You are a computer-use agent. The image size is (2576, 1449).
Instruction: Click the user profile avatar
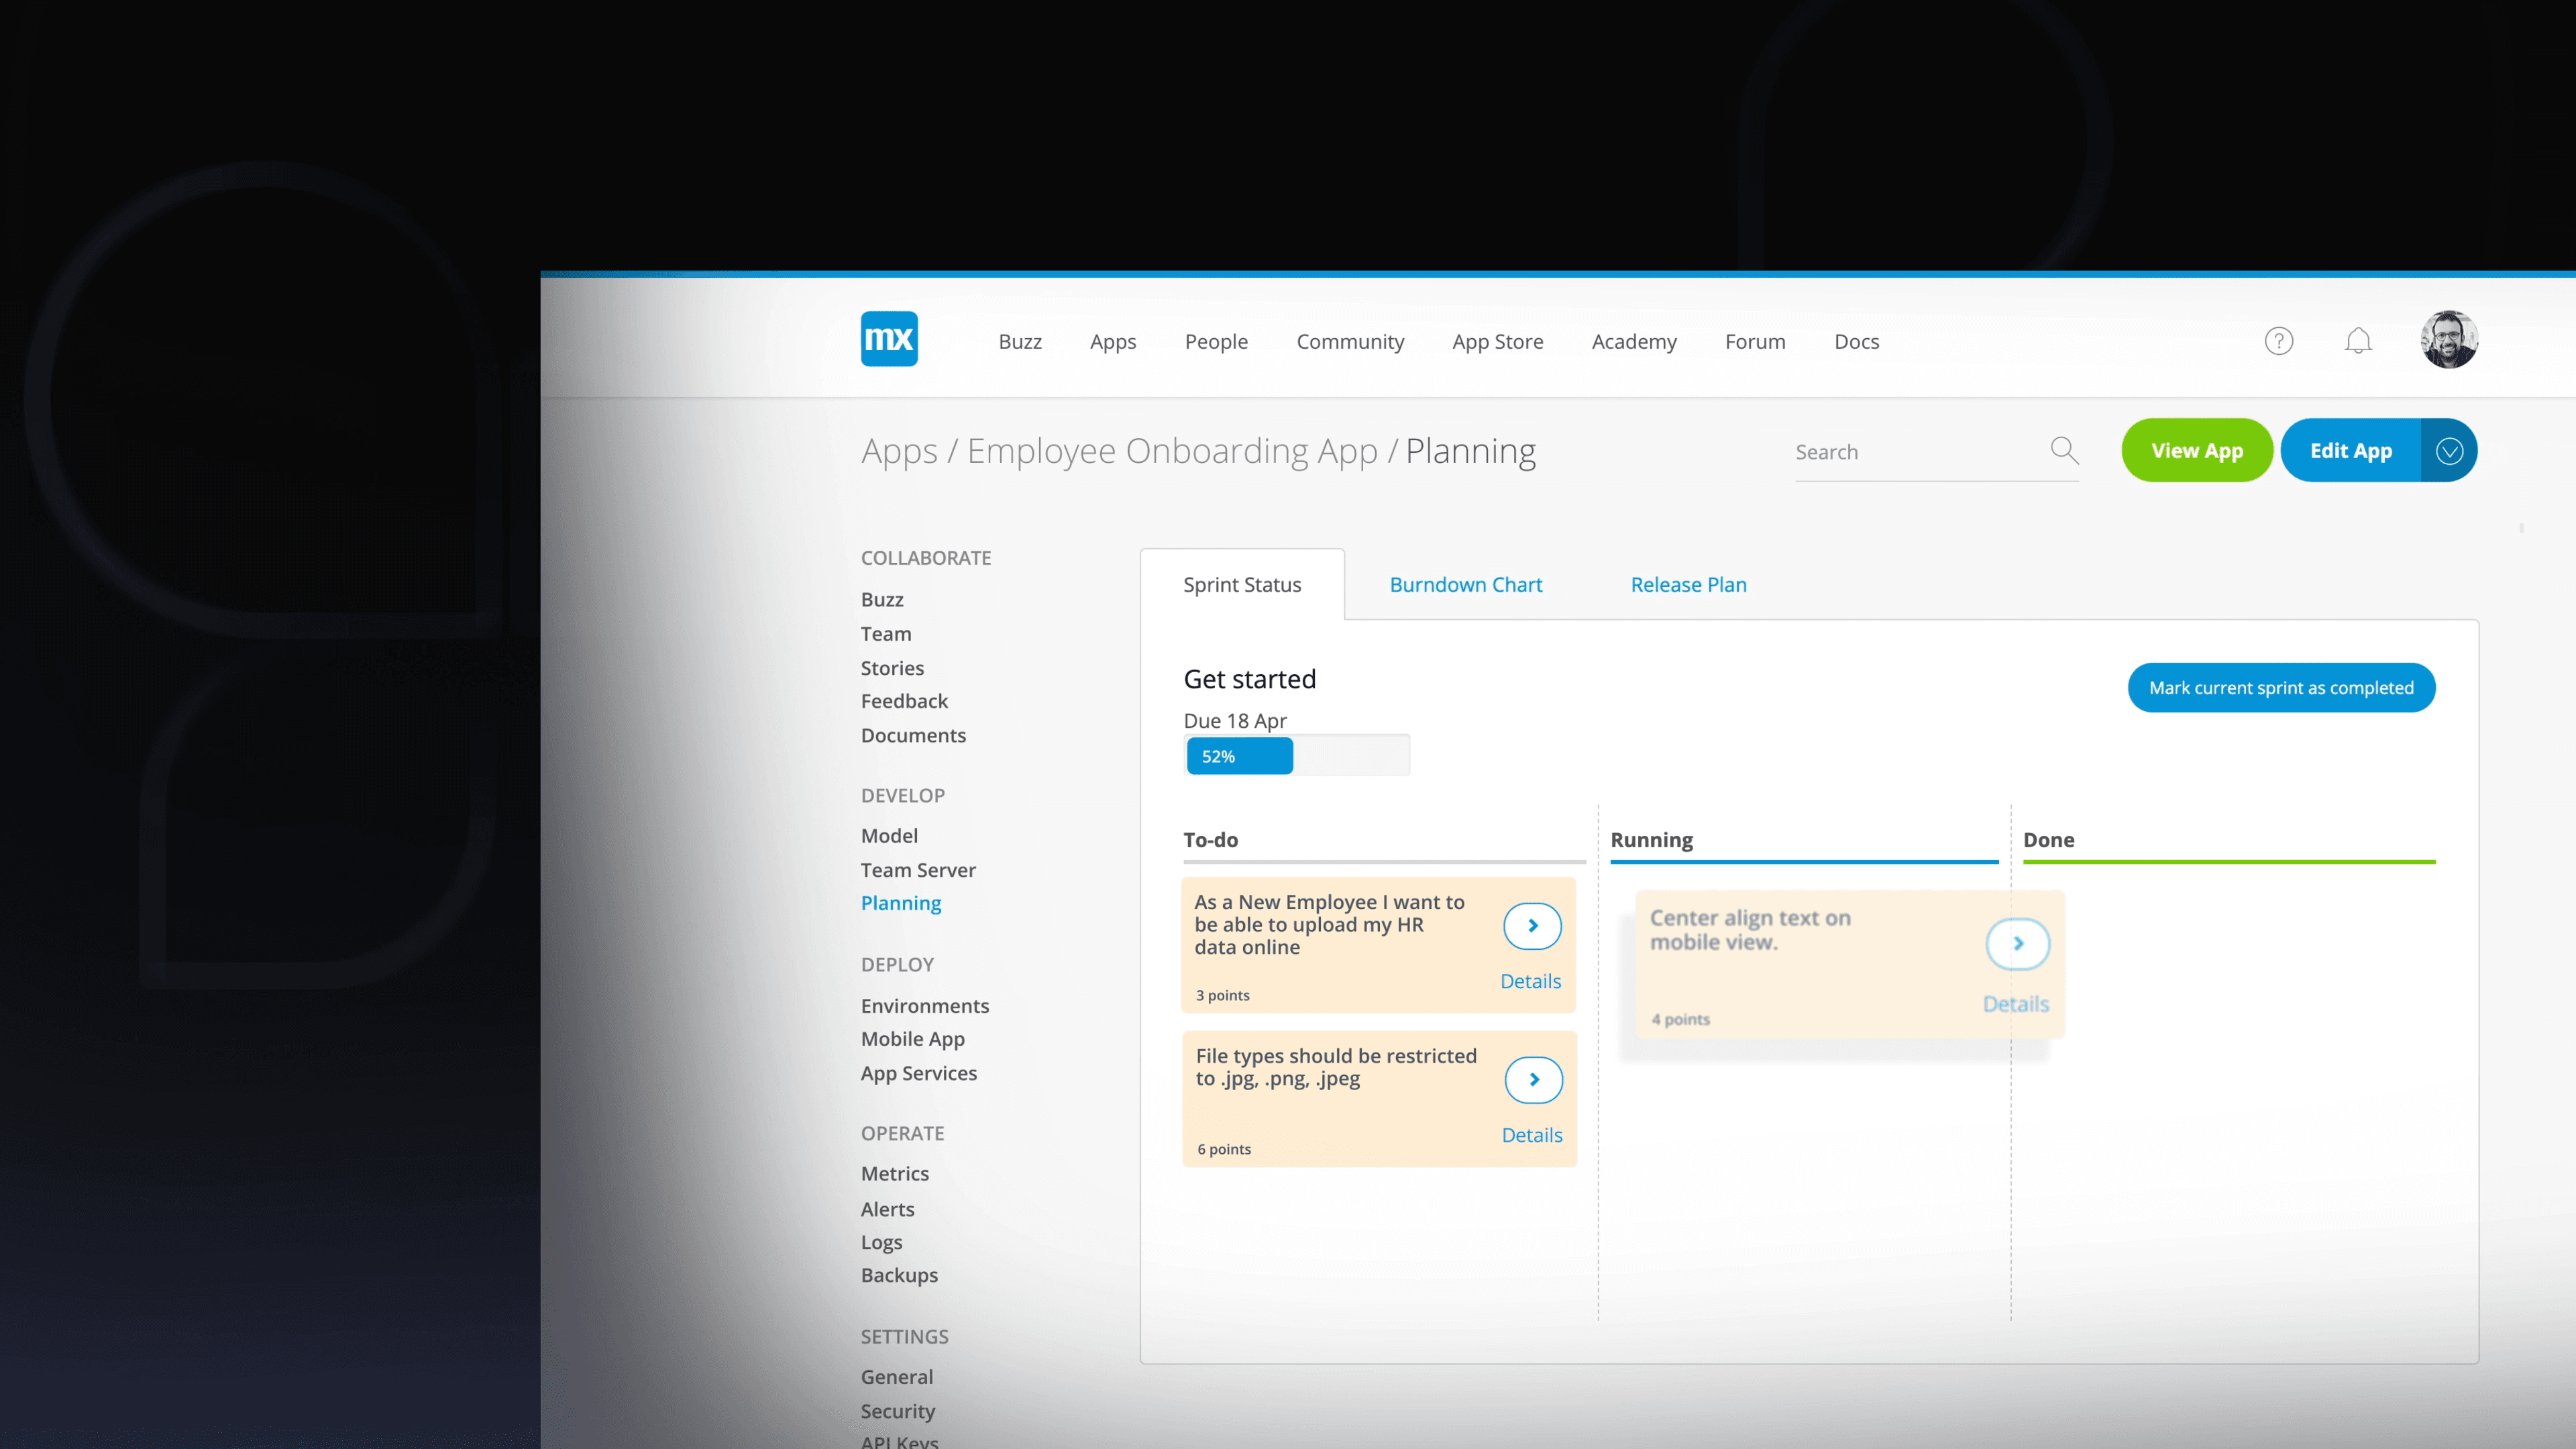(2448, 340)
